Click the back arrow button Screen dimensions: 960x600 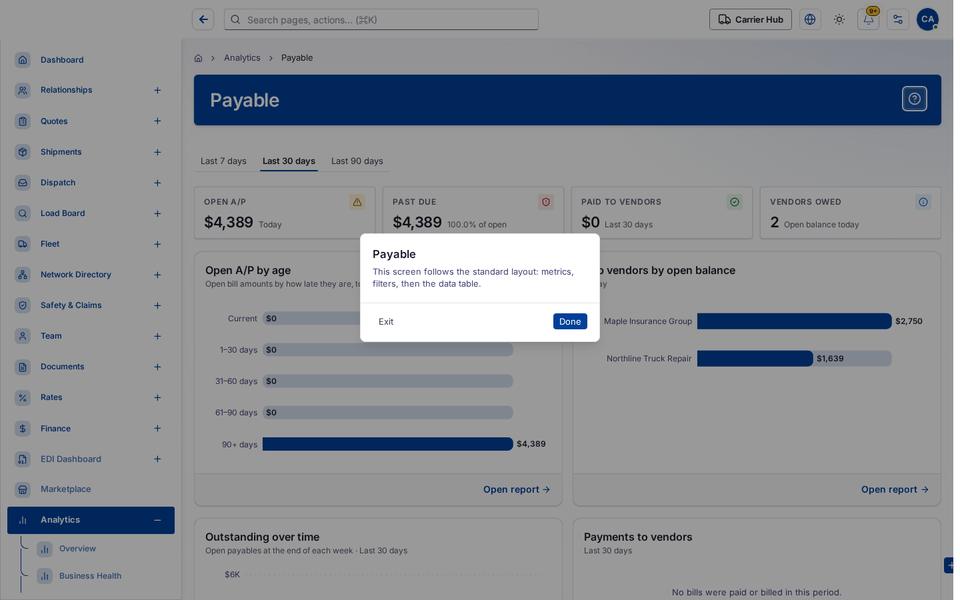pyautogui.click(x=203, y=20)
